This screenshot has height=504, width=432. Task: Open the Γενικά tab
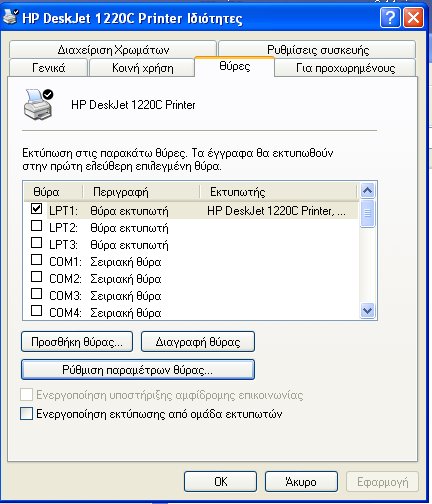pyautogui.click(x=49, y=68)
